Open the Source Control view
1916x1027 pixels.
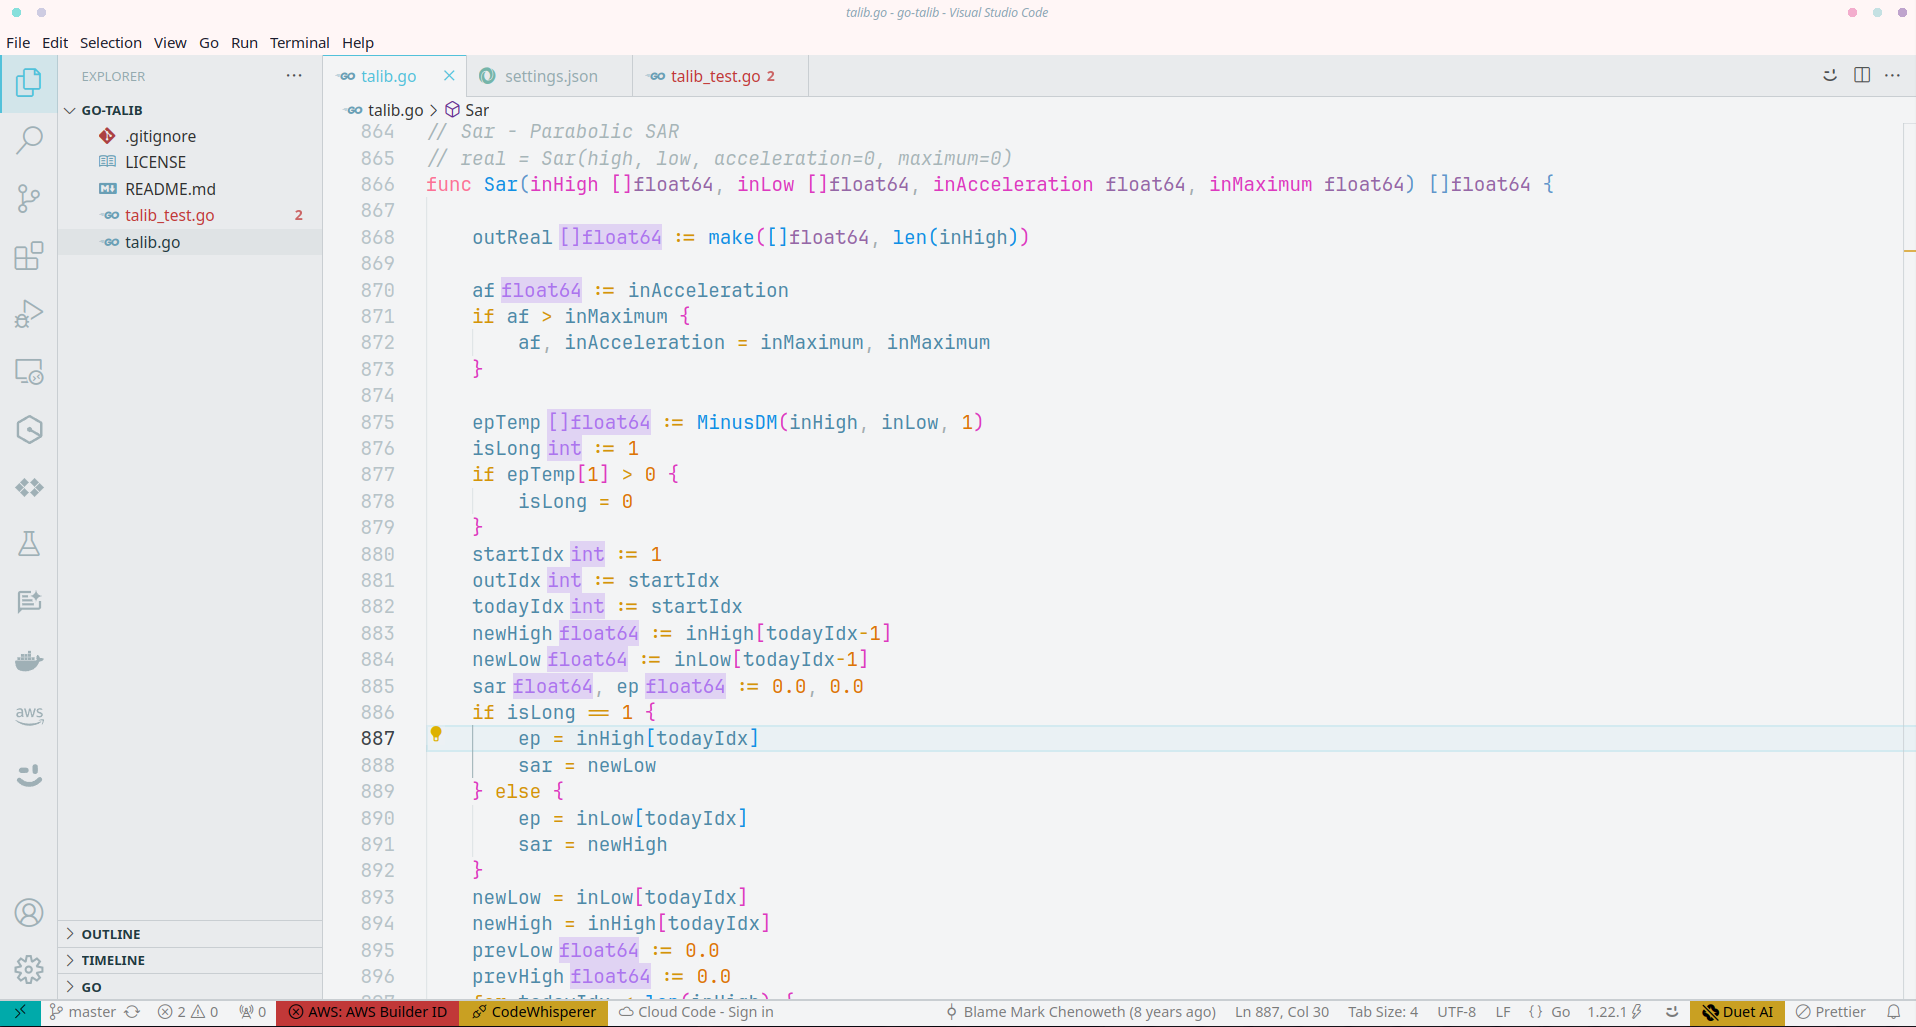point(29,198)
